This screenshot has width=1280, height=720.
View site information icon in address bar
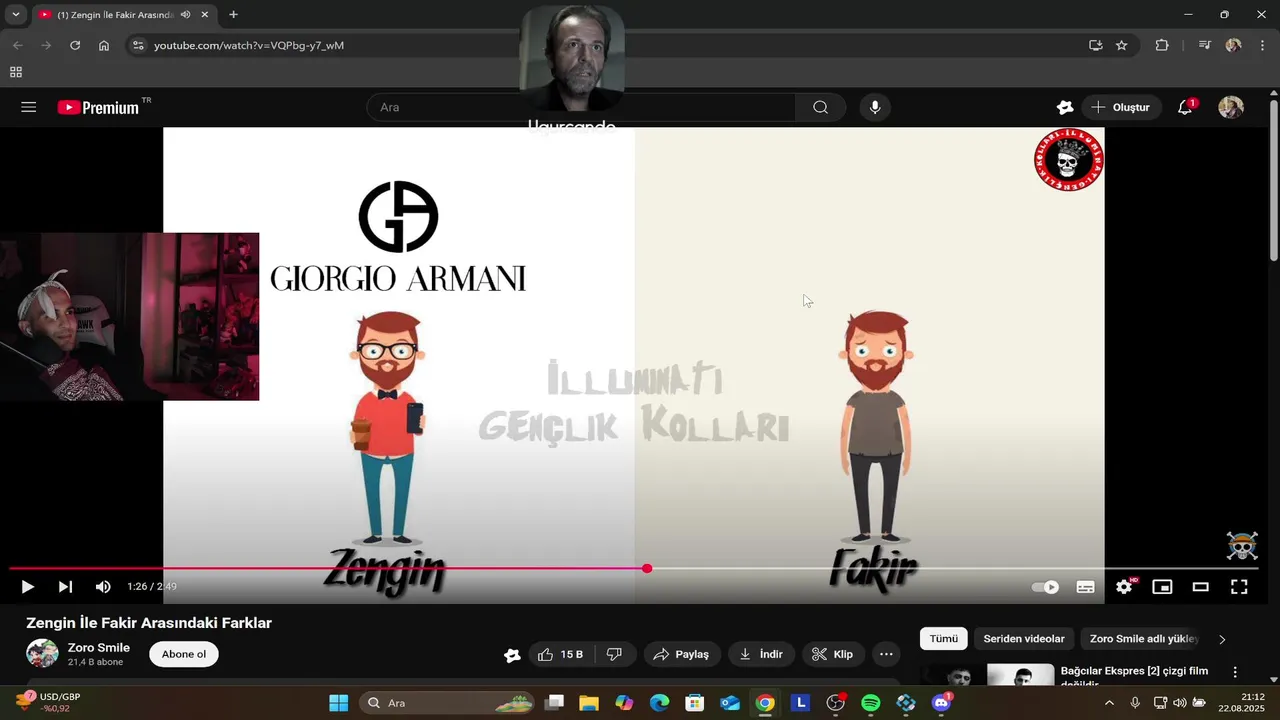click(138, 45)
